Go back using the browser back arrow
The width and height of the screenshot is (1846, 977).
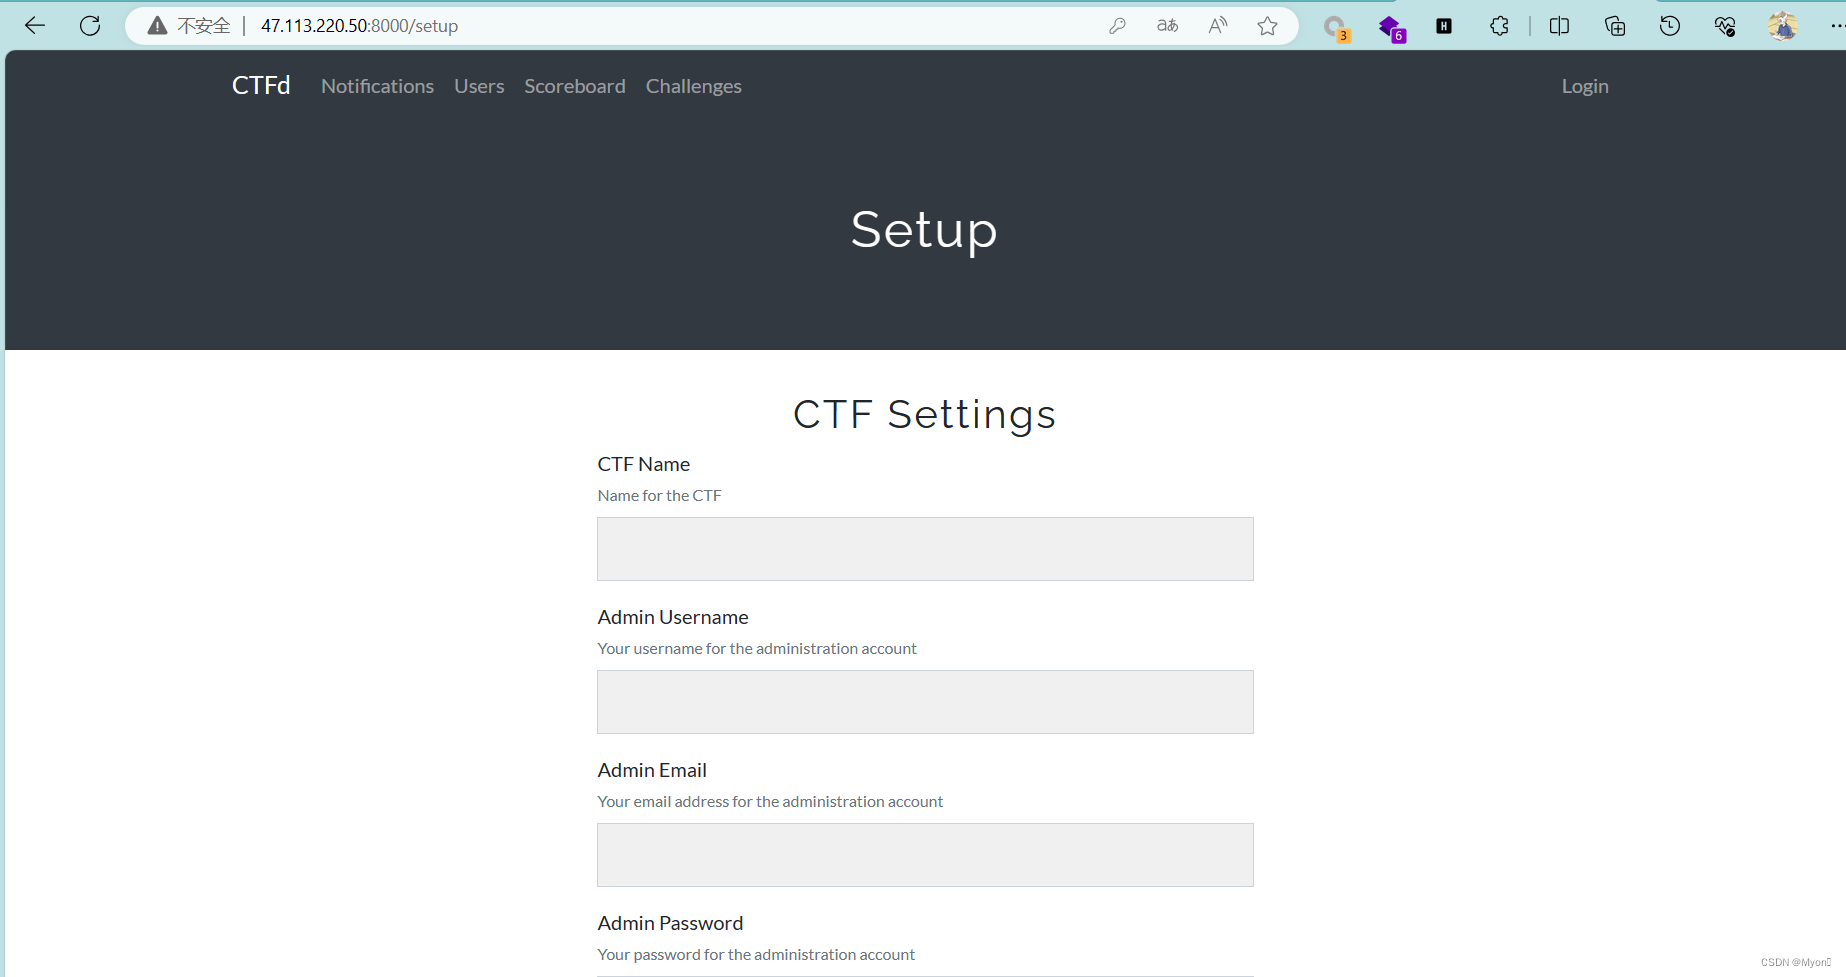pyautogui.click(x=35, y=26)
